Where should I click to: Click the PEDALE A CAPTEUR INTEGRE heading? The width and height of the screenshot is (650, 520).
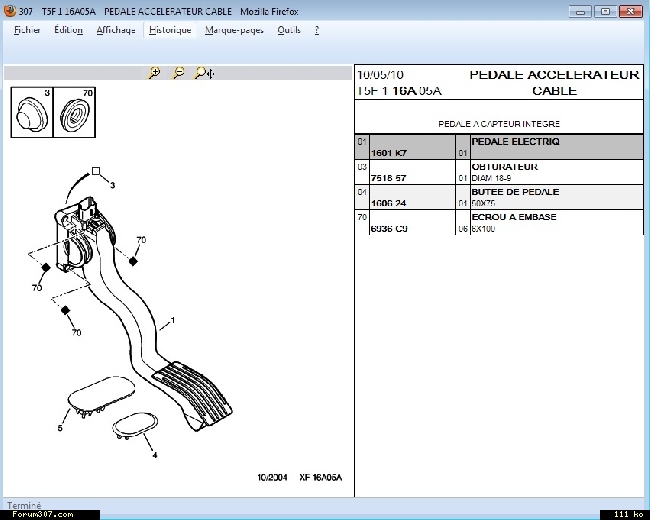[x=499, y=124]
